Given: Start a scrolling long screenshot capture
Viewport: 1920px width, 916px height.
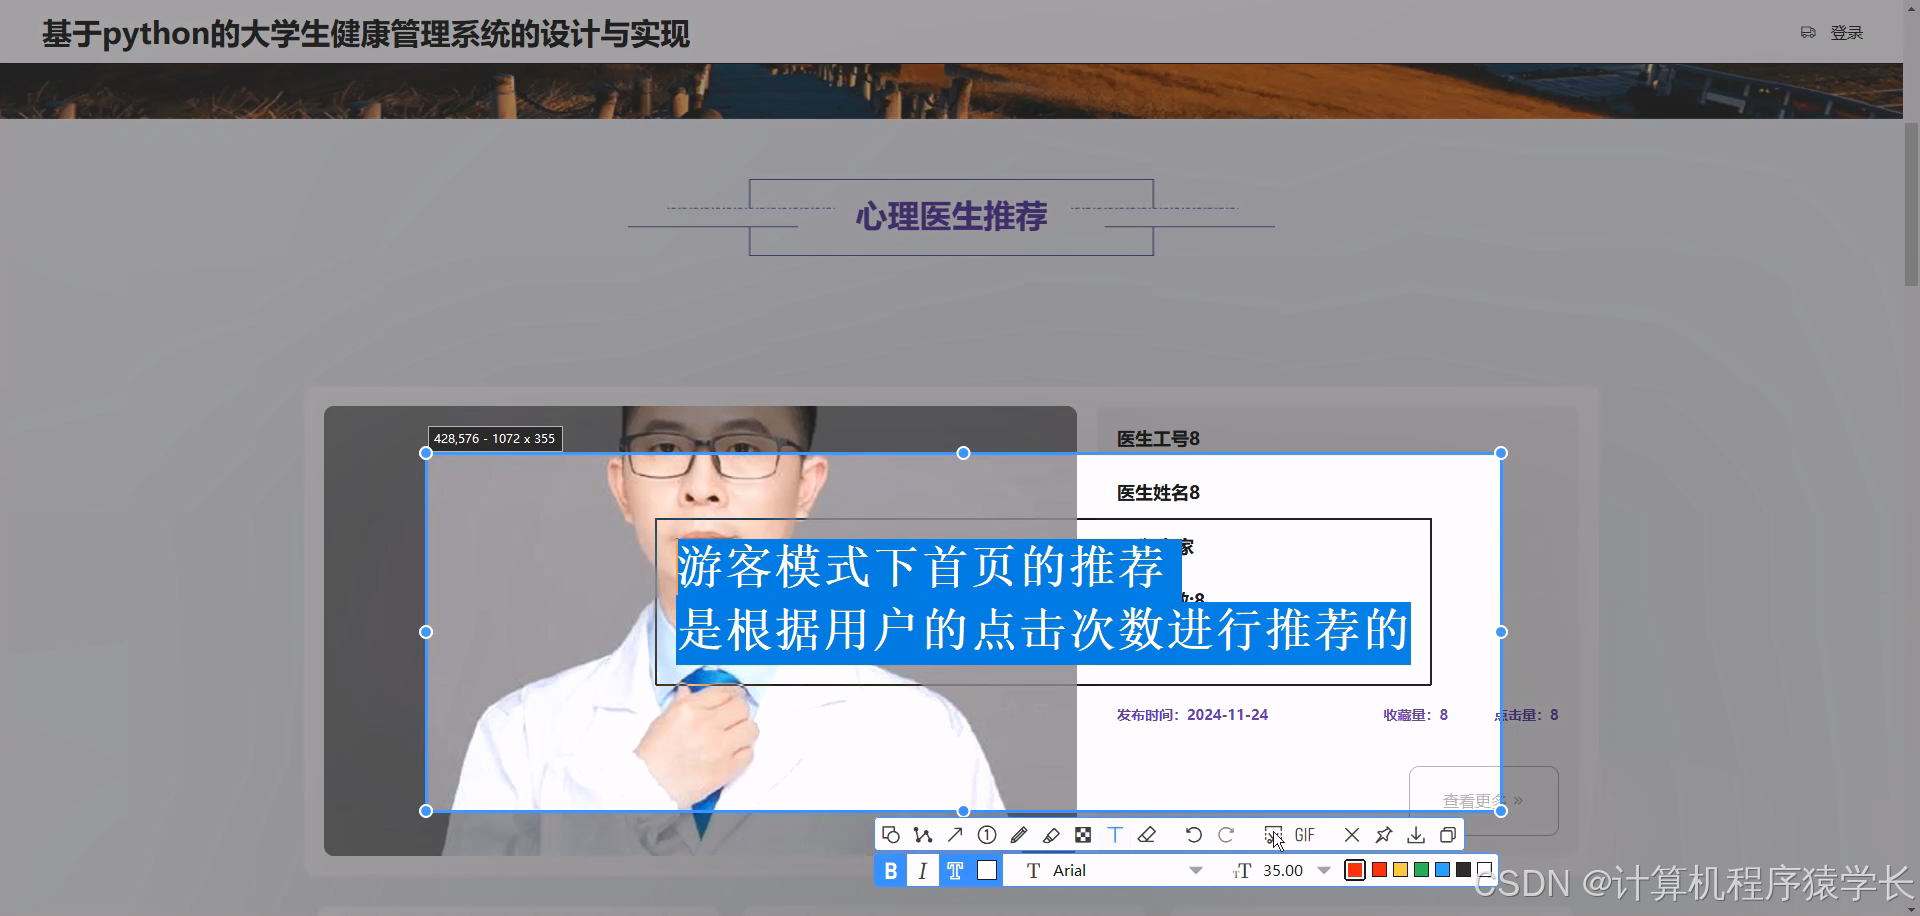Looking at the screenshot, I should point(1273,835).
